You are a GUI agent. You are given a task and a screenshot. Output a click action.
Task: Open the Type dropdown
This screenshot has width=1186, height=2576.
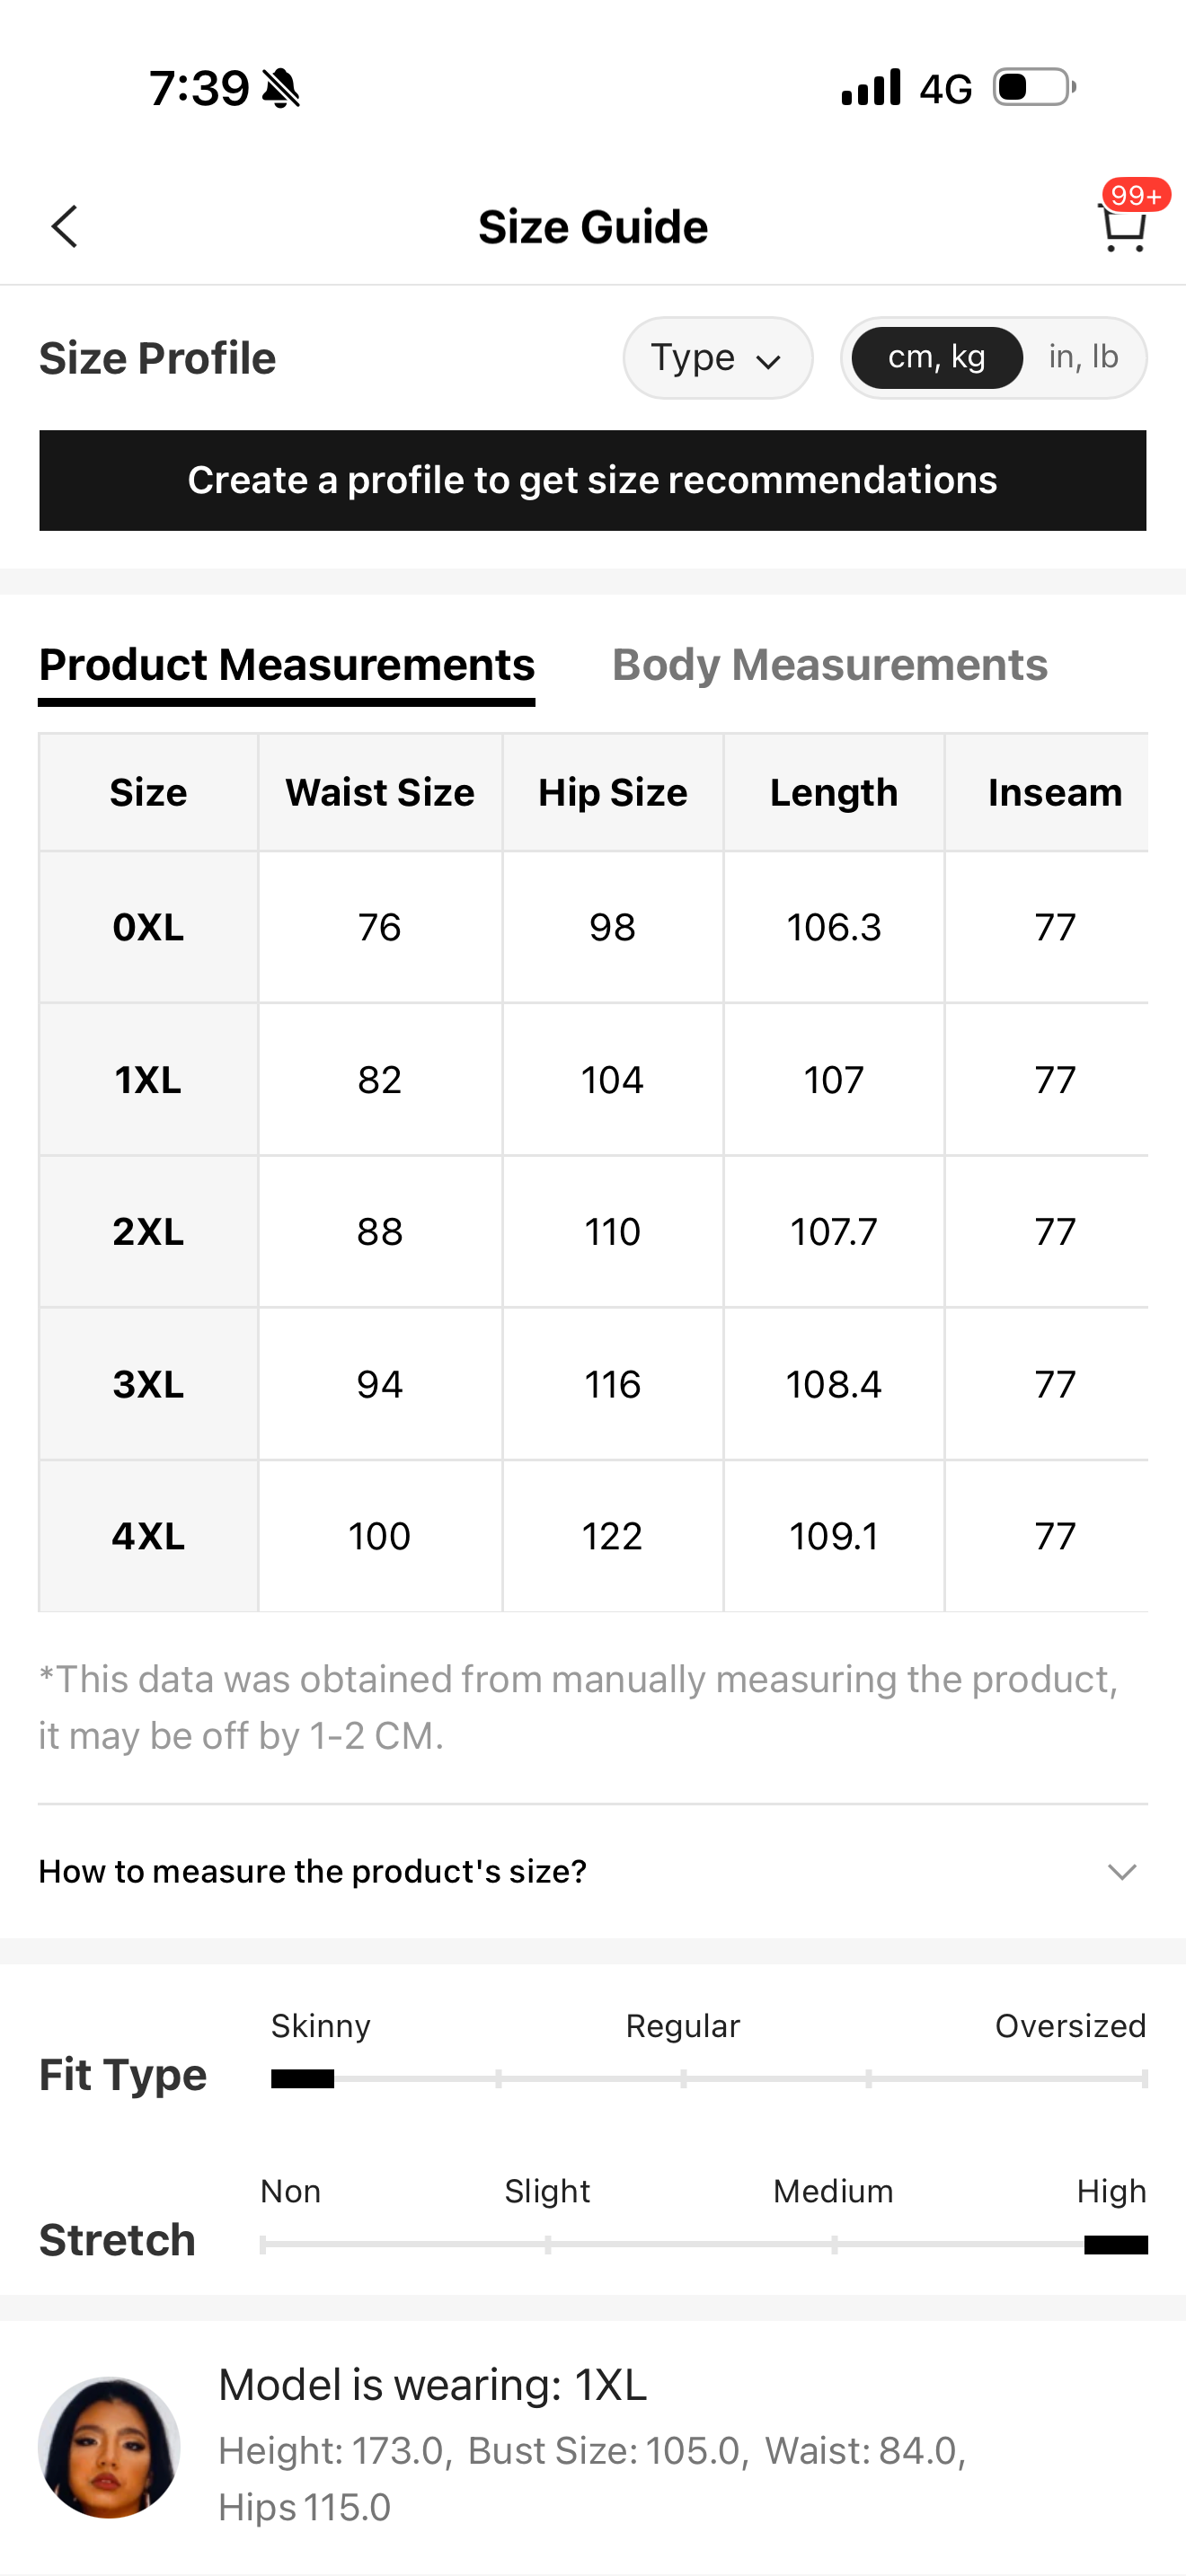717,358
